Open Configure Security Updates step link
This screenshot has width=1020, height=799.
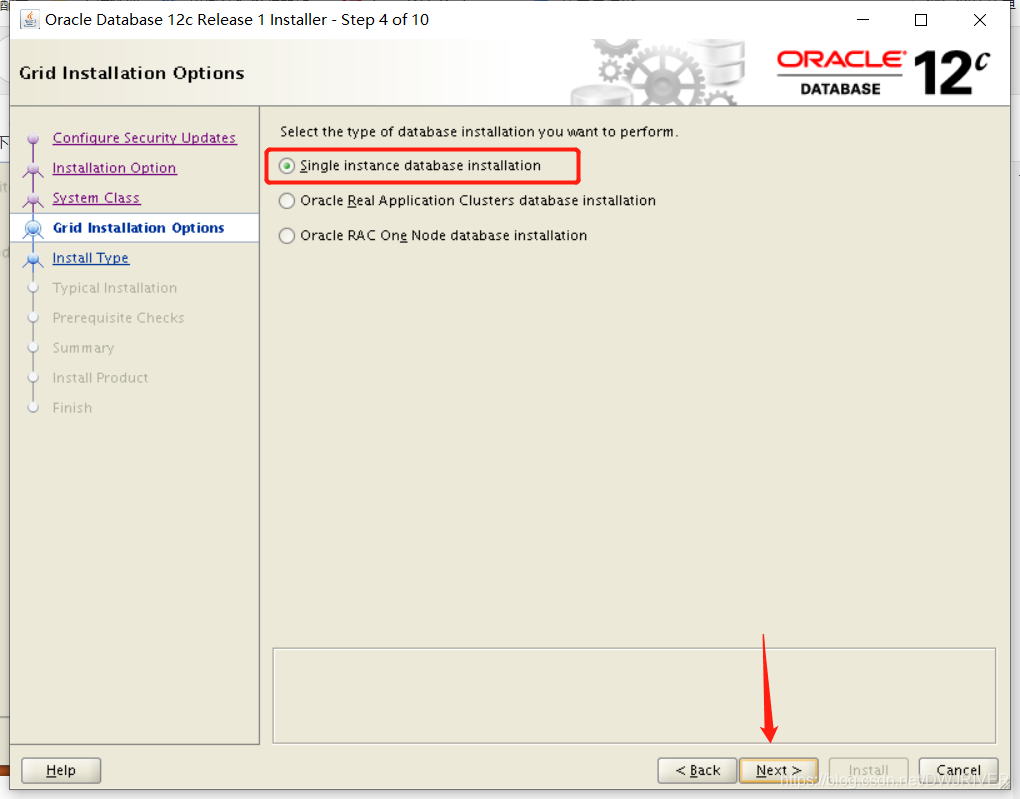(144, 138)
